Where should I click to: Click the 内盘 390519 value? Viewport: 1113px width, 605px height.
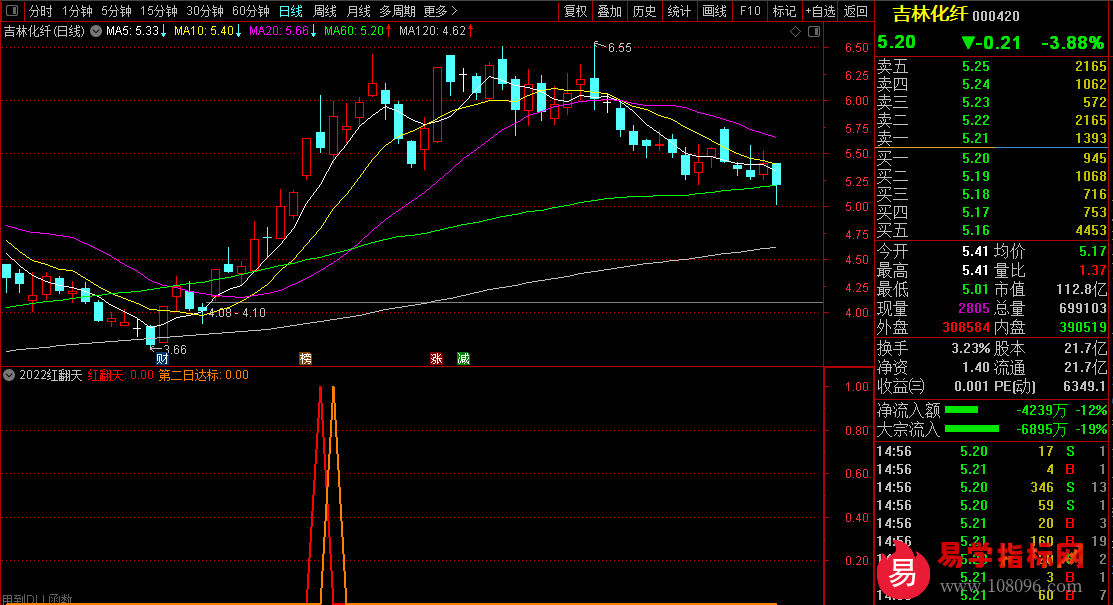1082,327
